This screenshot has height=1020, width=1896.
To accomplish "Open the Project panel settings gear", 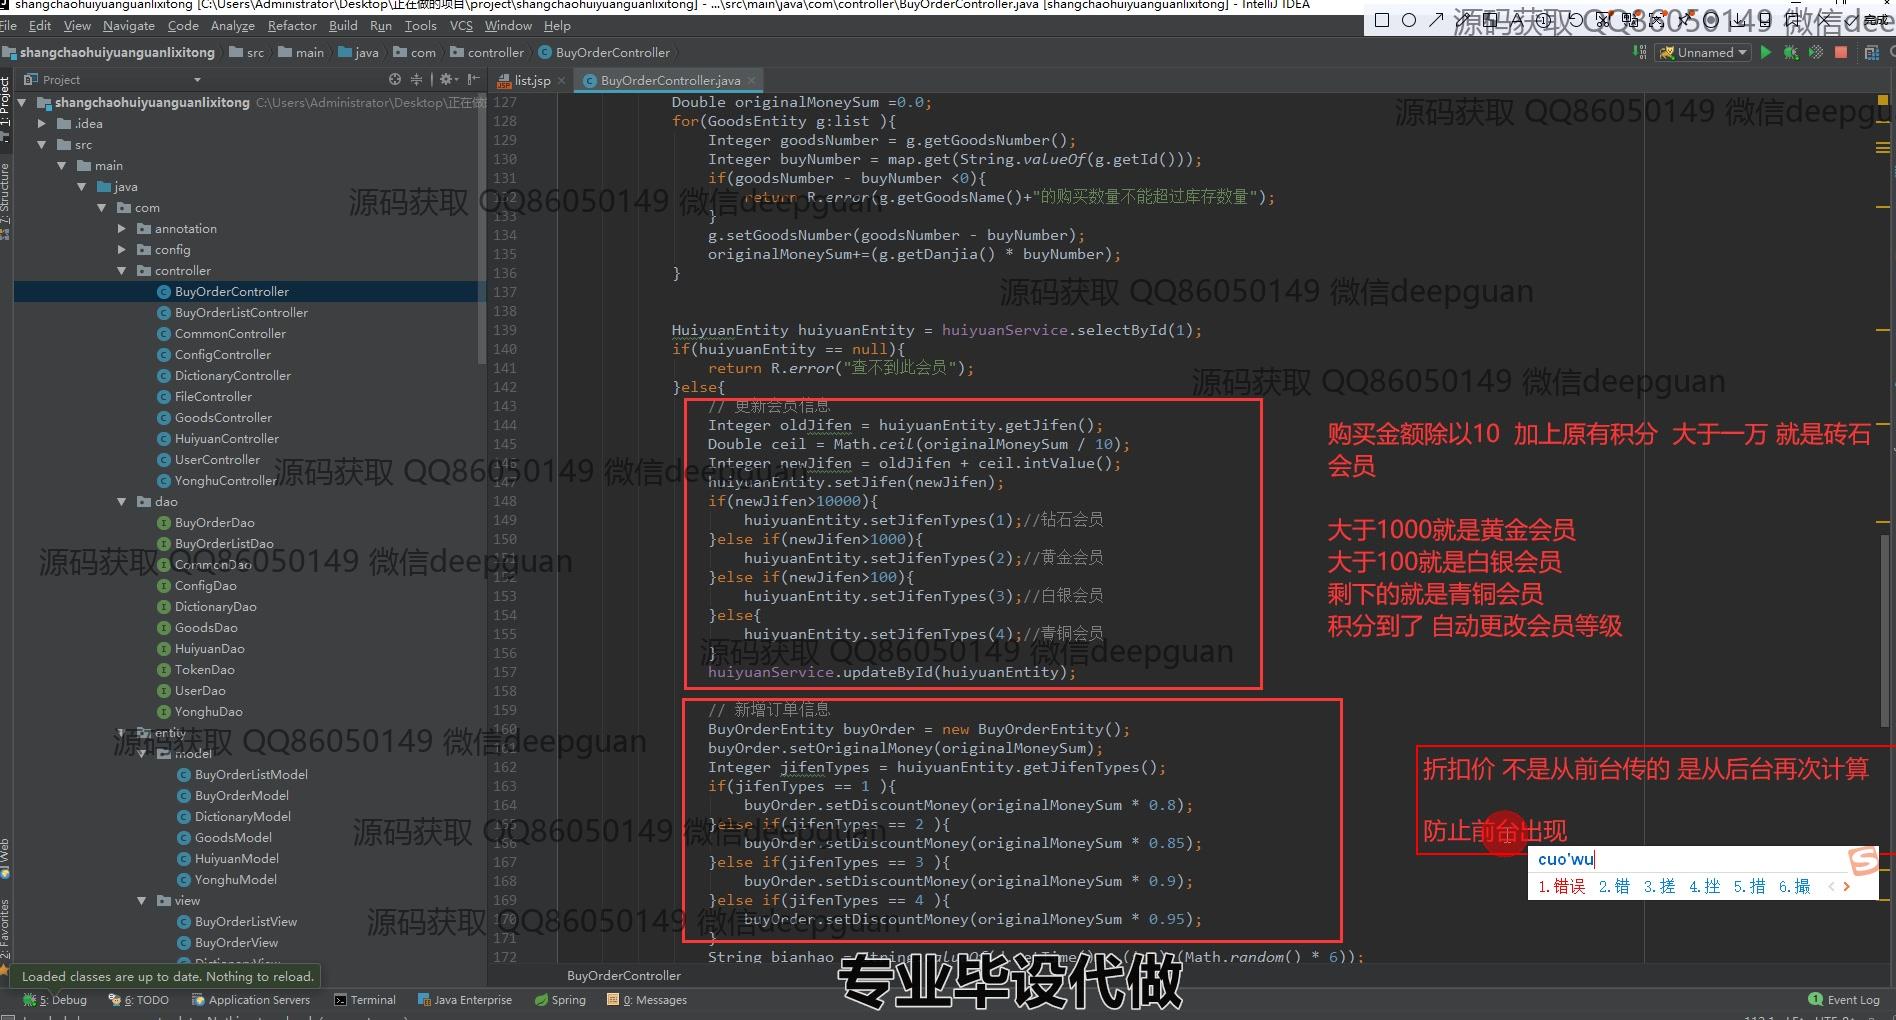I will (x=446, y=79).
